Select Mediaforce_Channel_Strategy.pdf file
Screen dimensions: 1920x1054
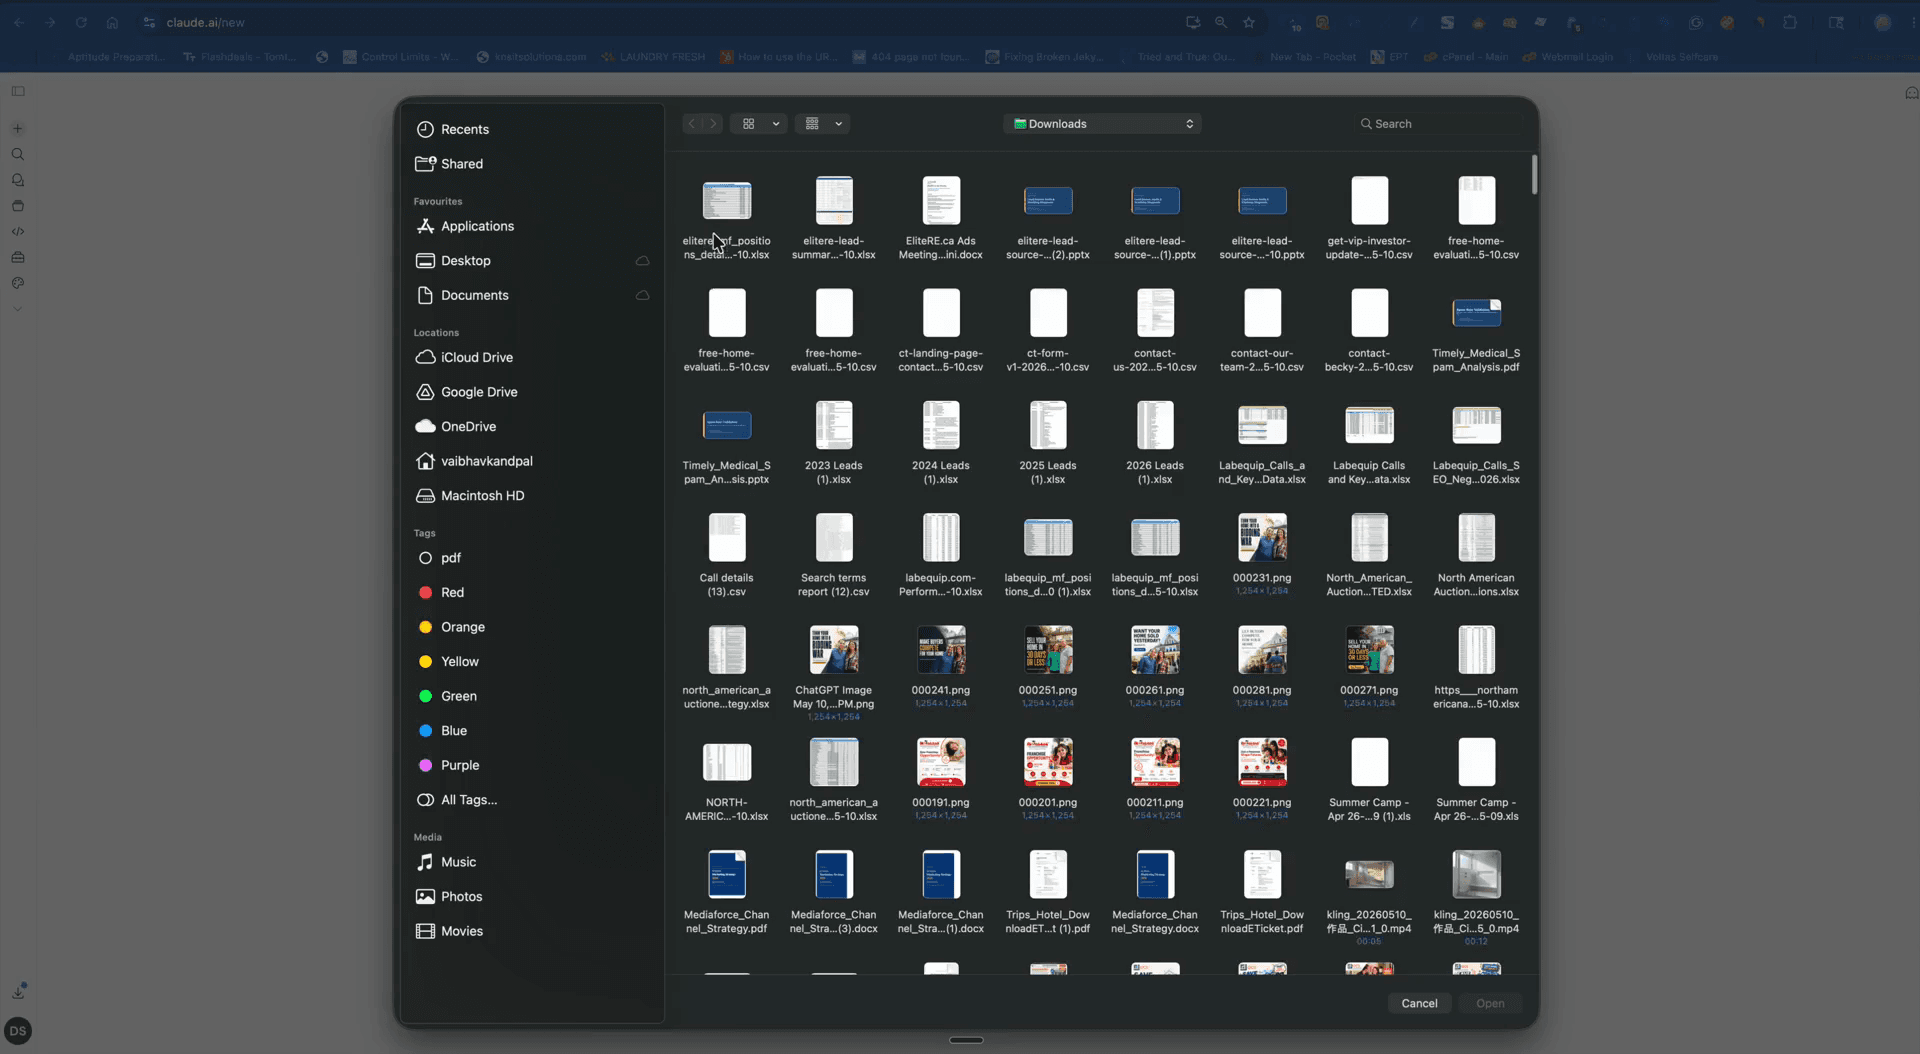pyautogui.click(x=727, y=892)
